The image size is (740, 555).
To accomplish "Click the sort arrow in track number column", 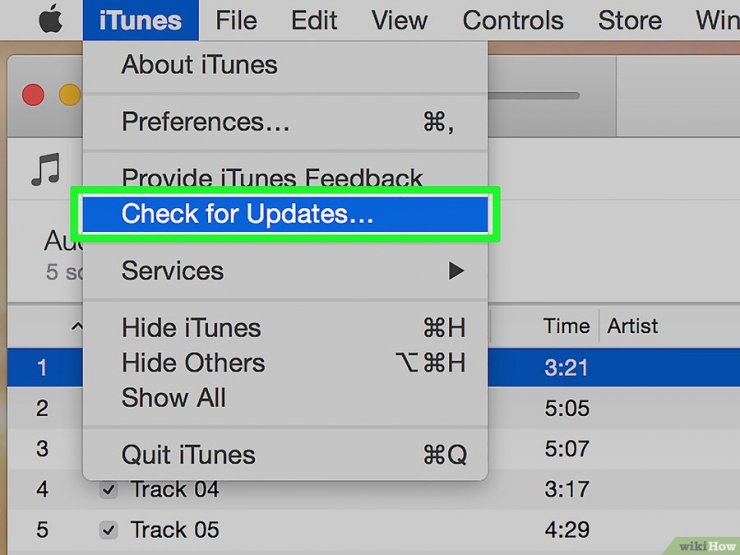I will [77, 326].
